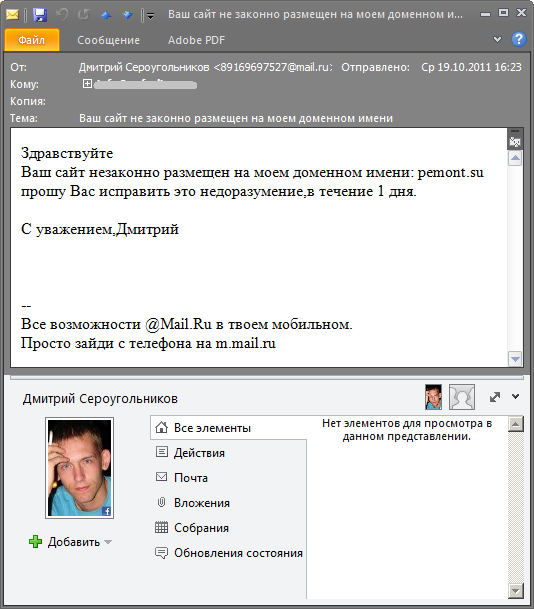Viewport: 534px width, 609px height.
Task: Click sender address 89169697527@mail.ru
Action: (273, 67)
